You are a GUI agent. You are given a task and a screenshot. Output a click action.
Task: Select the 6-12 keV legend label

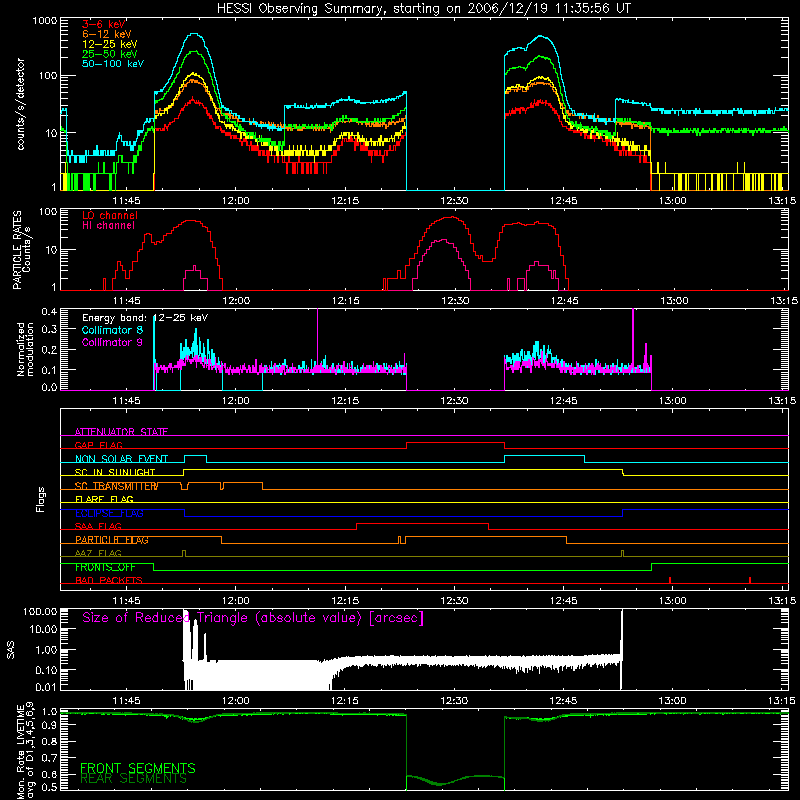(x=107, y=34)
